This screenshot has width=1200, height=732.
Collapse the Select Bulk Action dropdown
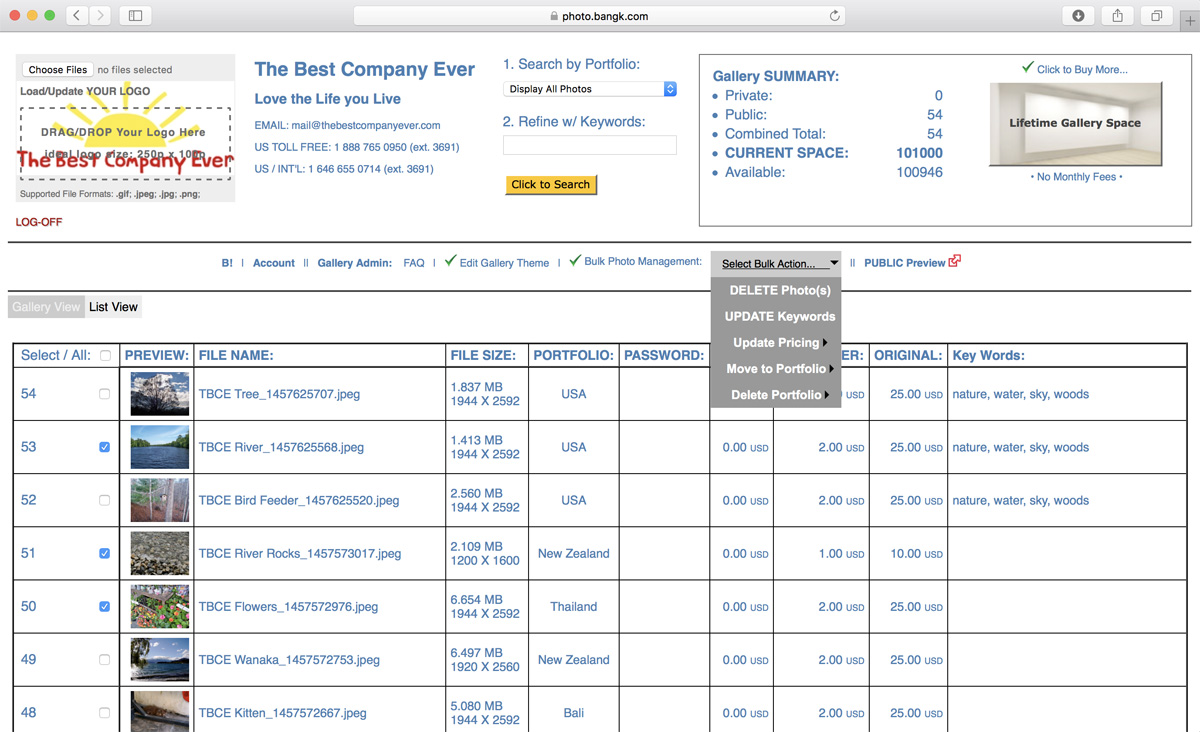click(x=776, y=264)
